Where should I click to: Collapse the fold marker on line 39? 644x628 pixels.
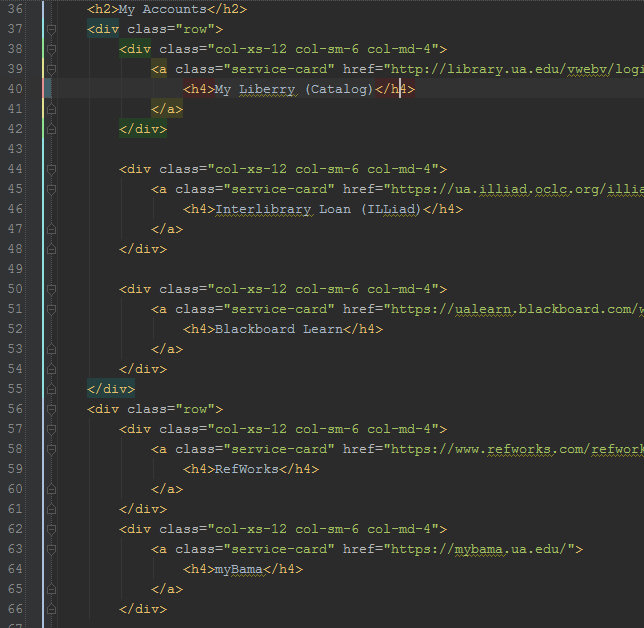[x=51, y=69]
